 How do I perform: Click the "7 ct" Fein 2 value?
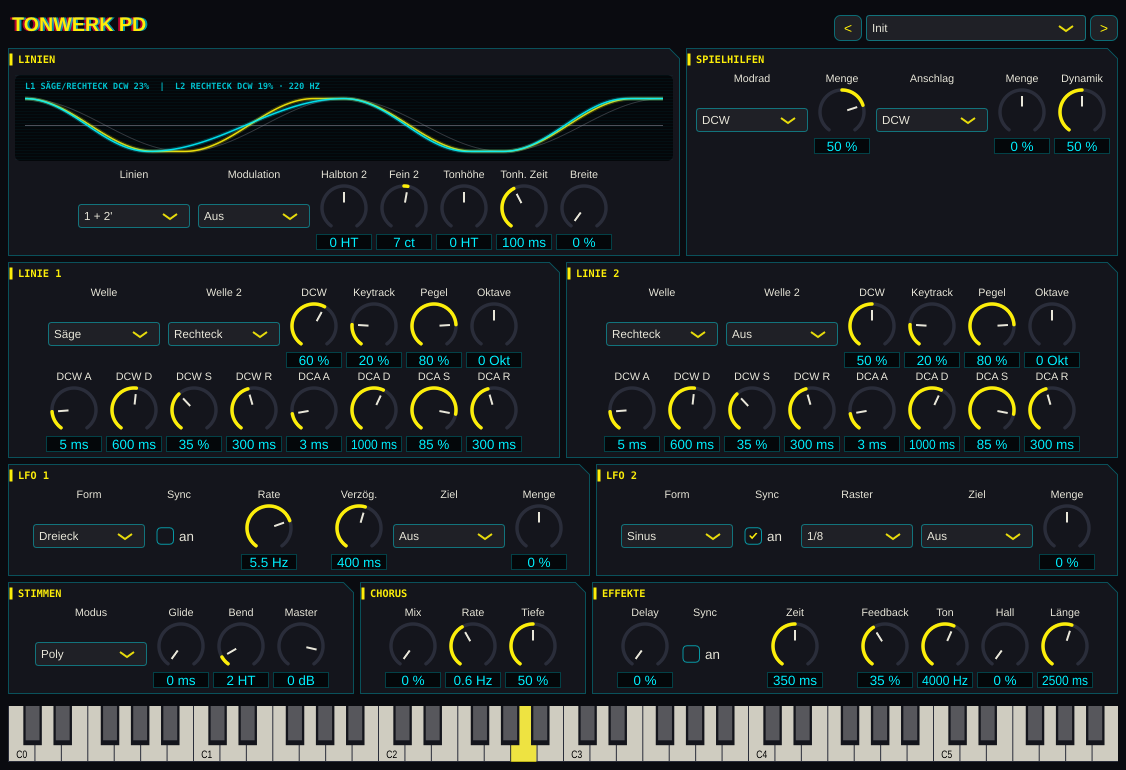click(x=404, y=243)
